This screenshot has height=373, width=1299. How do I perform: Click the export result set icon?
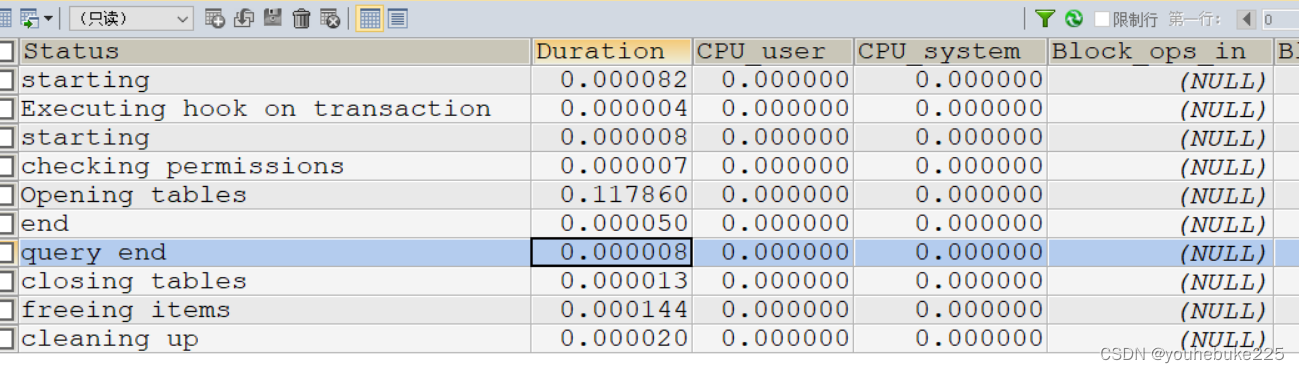click(x=28, y=18)
